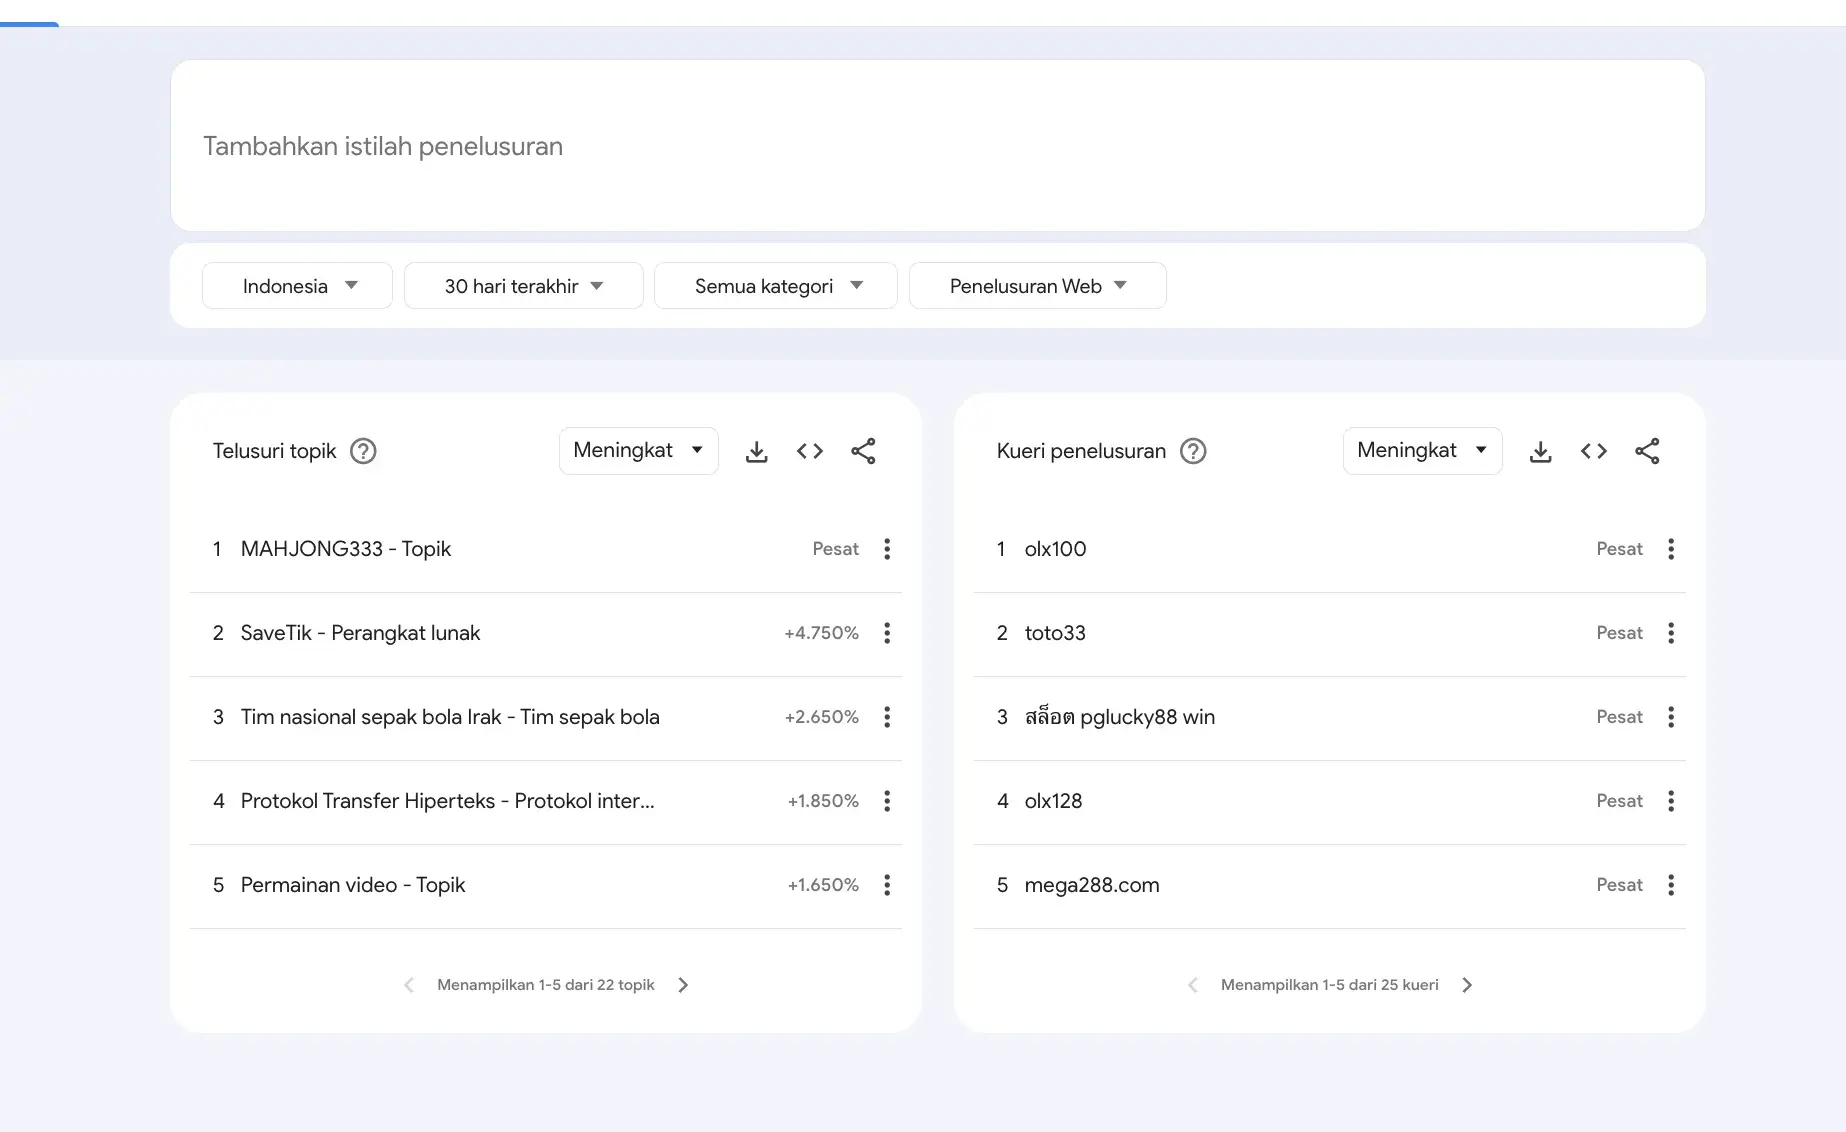Click the Telusuri topik heading
The width and height of the screenshot is (1846, 1132).
[x=275, y=451]
